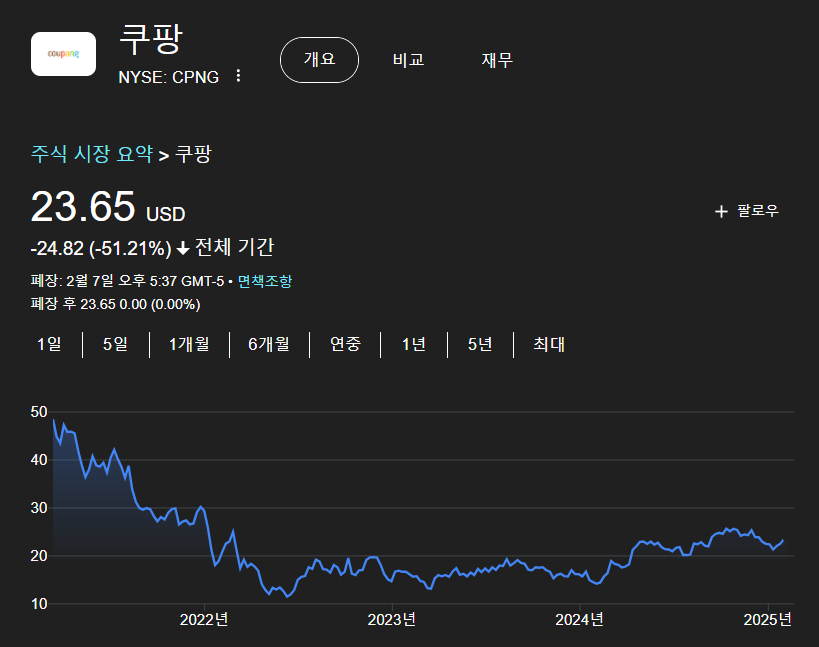Click the 2025년 axis label on chart

coord(768,620)
